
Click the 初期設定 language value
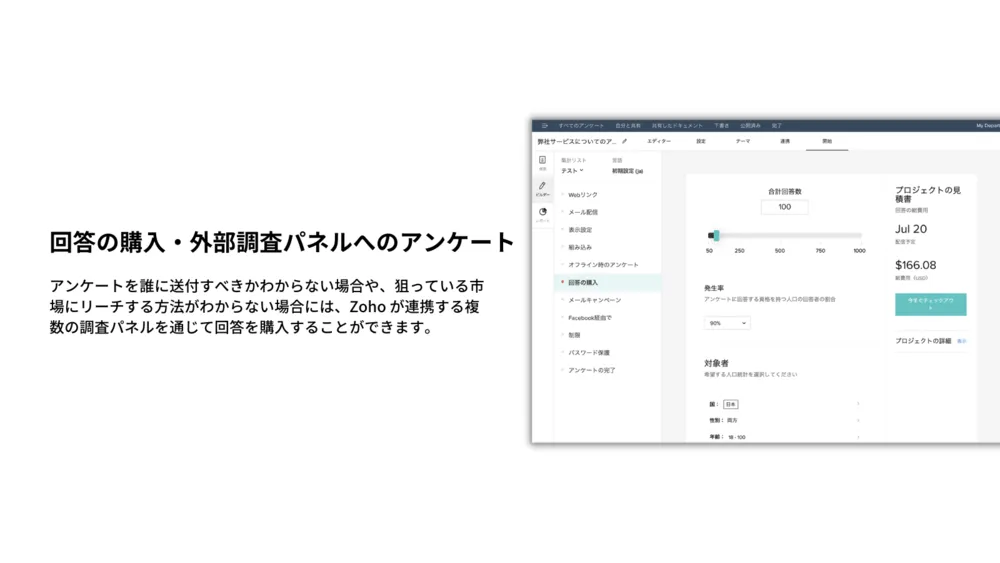point(628,171)
